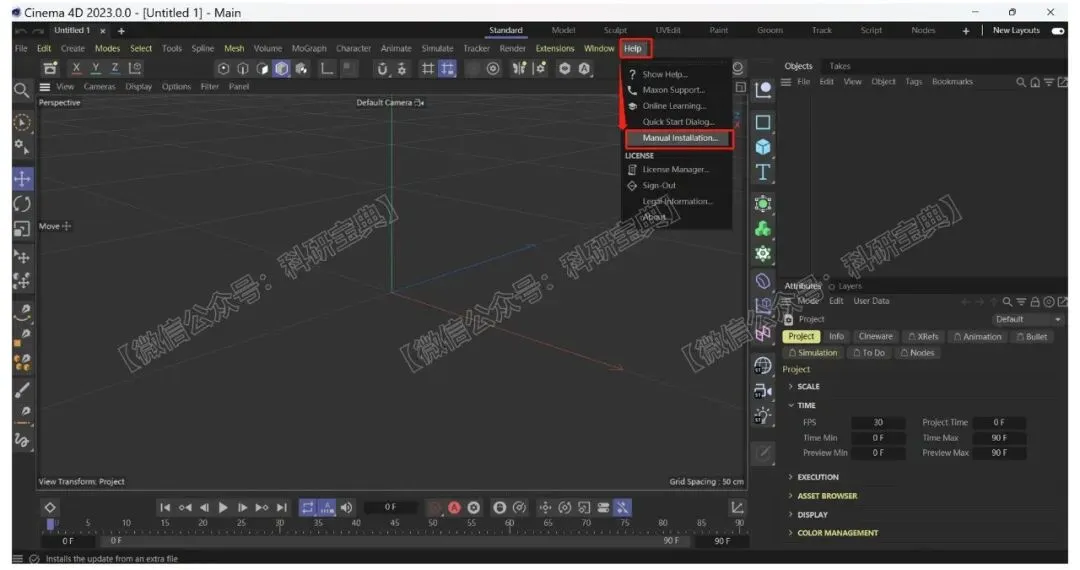Pick the brush paint tool icon
This screenshot has height=570, width=1080.
coord(22,390)
